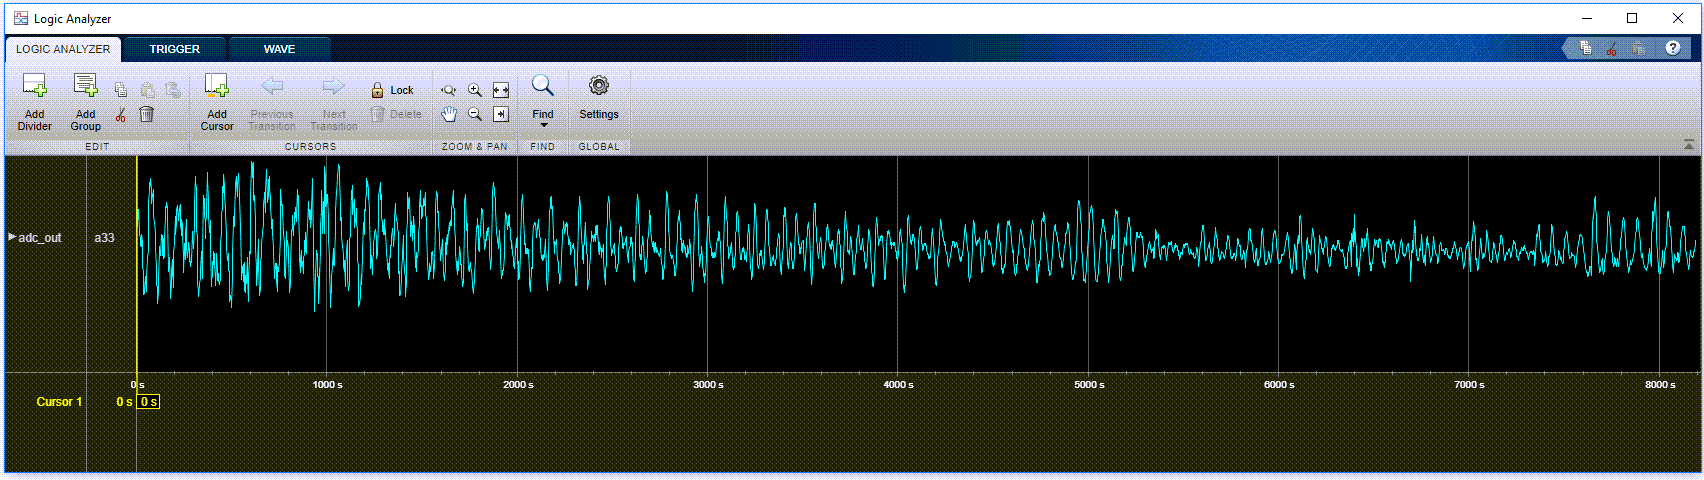Select the zoom in magnifier tool
Screen dimensions: 1704x480
point(475,90)
